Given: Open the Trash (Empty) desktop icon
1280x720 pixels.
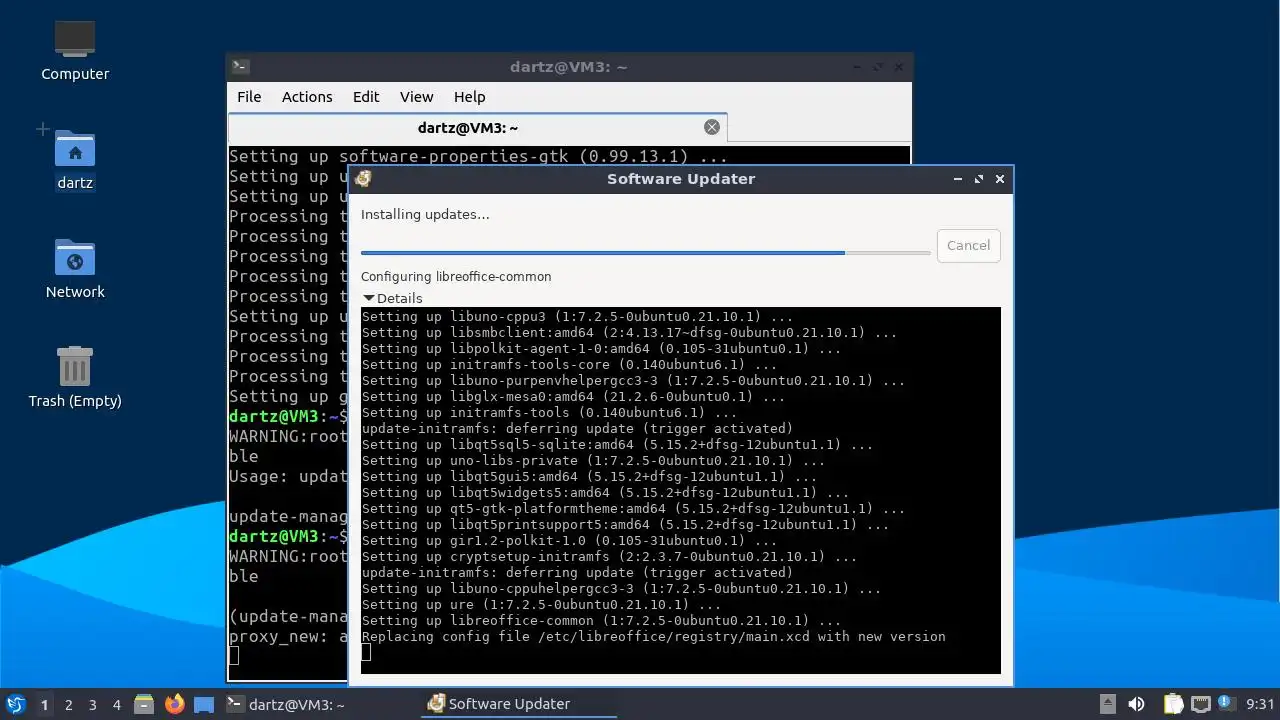Looking at the screenshot, I should [75, 367].
